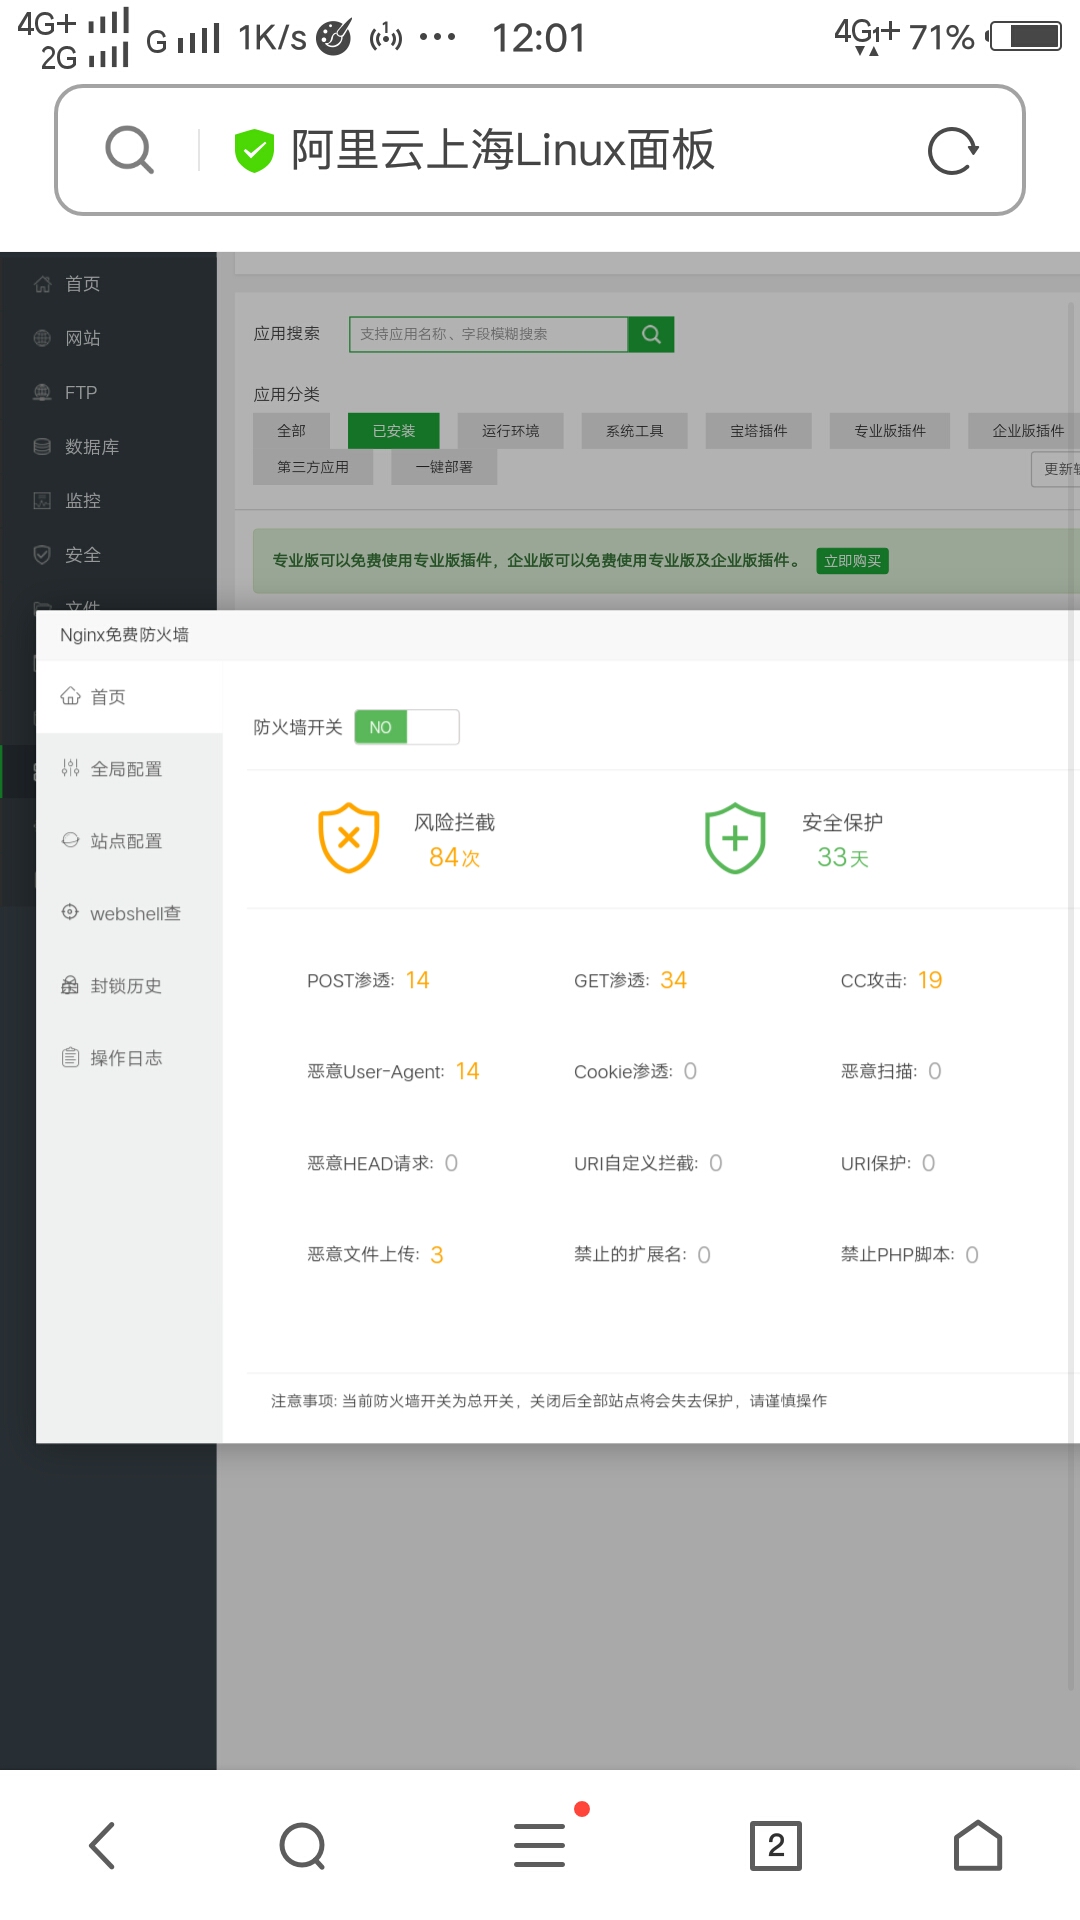Open the browser hamburger menu

[540, 1846]
